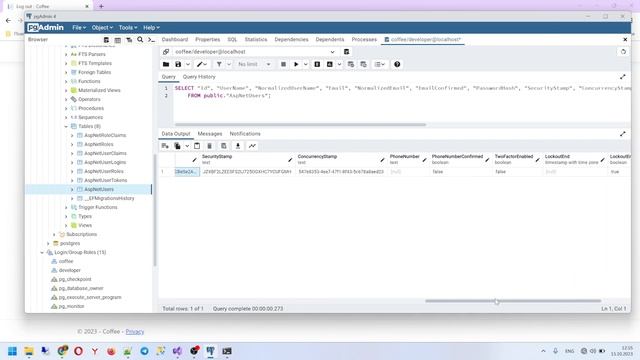Click the Commit transaction icon
This screenshot has width=640, height=360.
click(x=351, y=64)
